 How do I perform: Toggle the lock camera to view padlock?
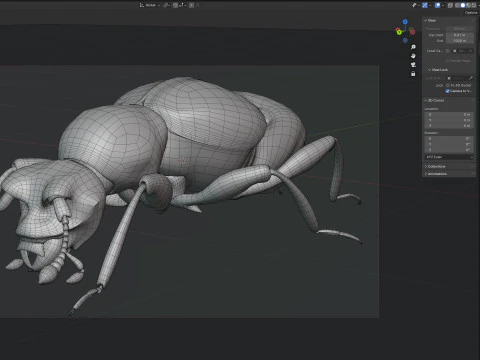[413, 74]
